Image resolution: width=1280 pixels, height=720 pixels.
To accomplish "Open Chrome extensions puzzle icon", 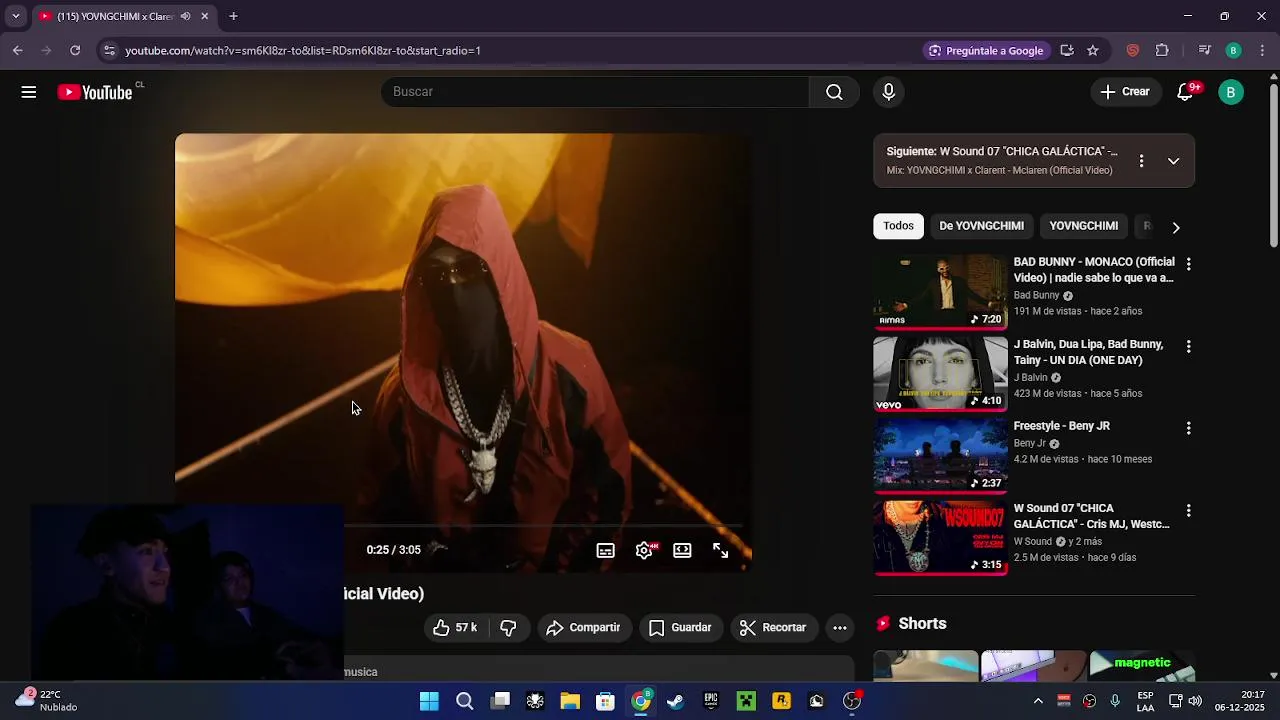I will (x=1162, y=50).
